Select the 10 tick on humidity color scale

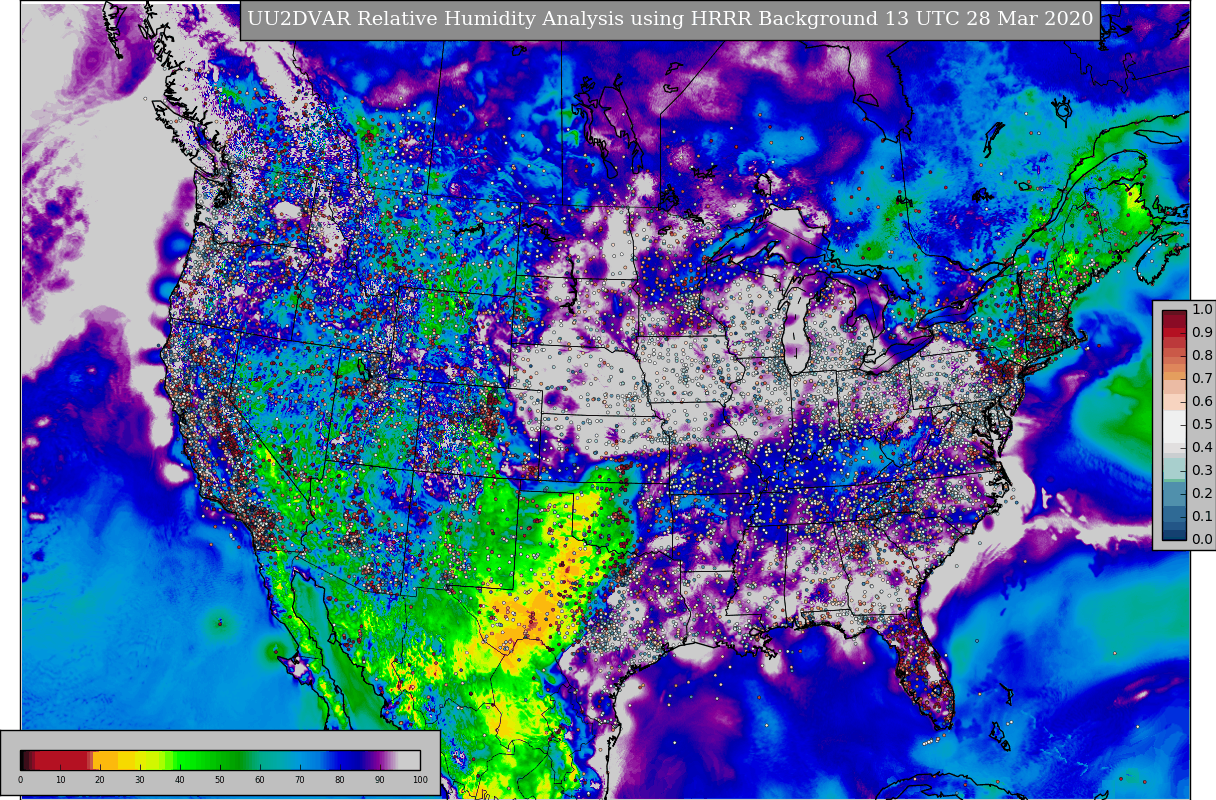click(x=60, y=780)
